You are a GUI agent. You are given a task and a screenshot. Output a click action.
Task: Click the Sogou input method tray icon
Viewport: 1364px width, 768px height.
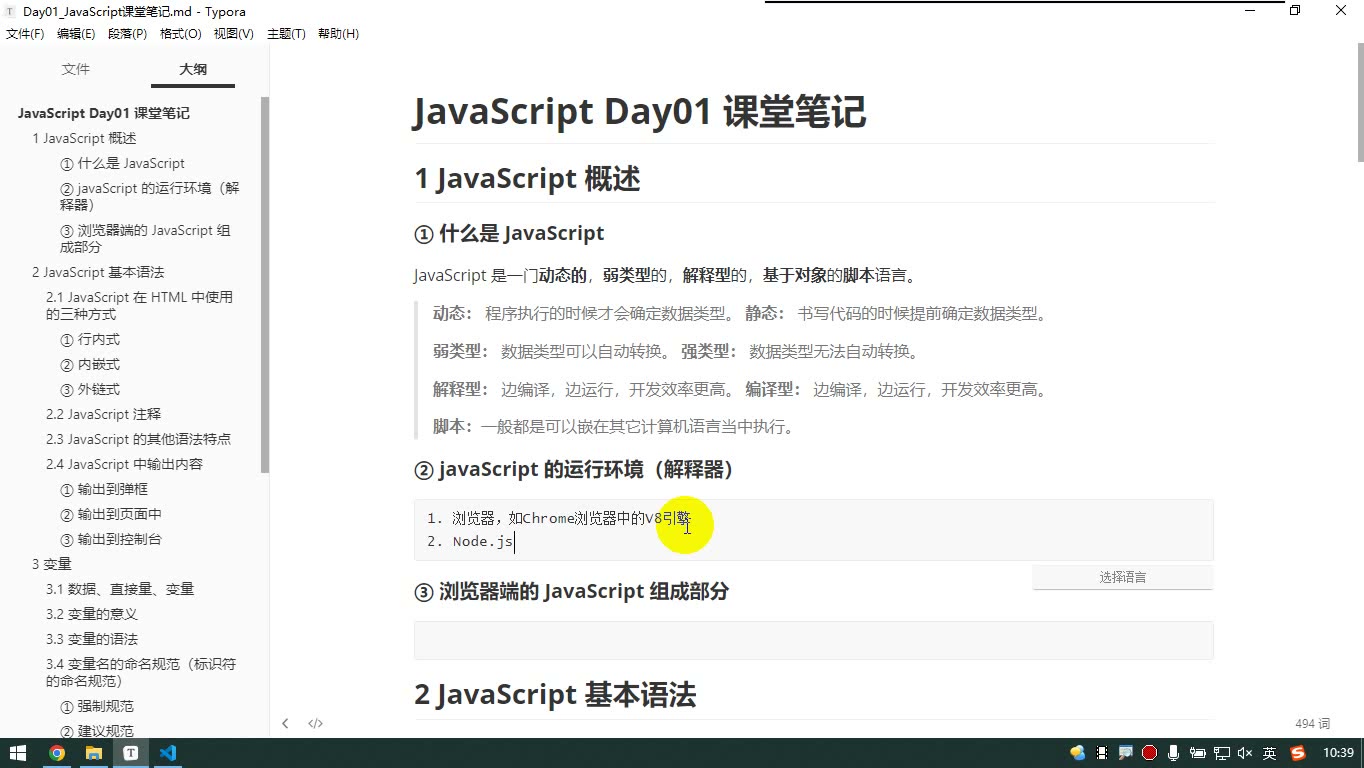(x=1298, y=753)
